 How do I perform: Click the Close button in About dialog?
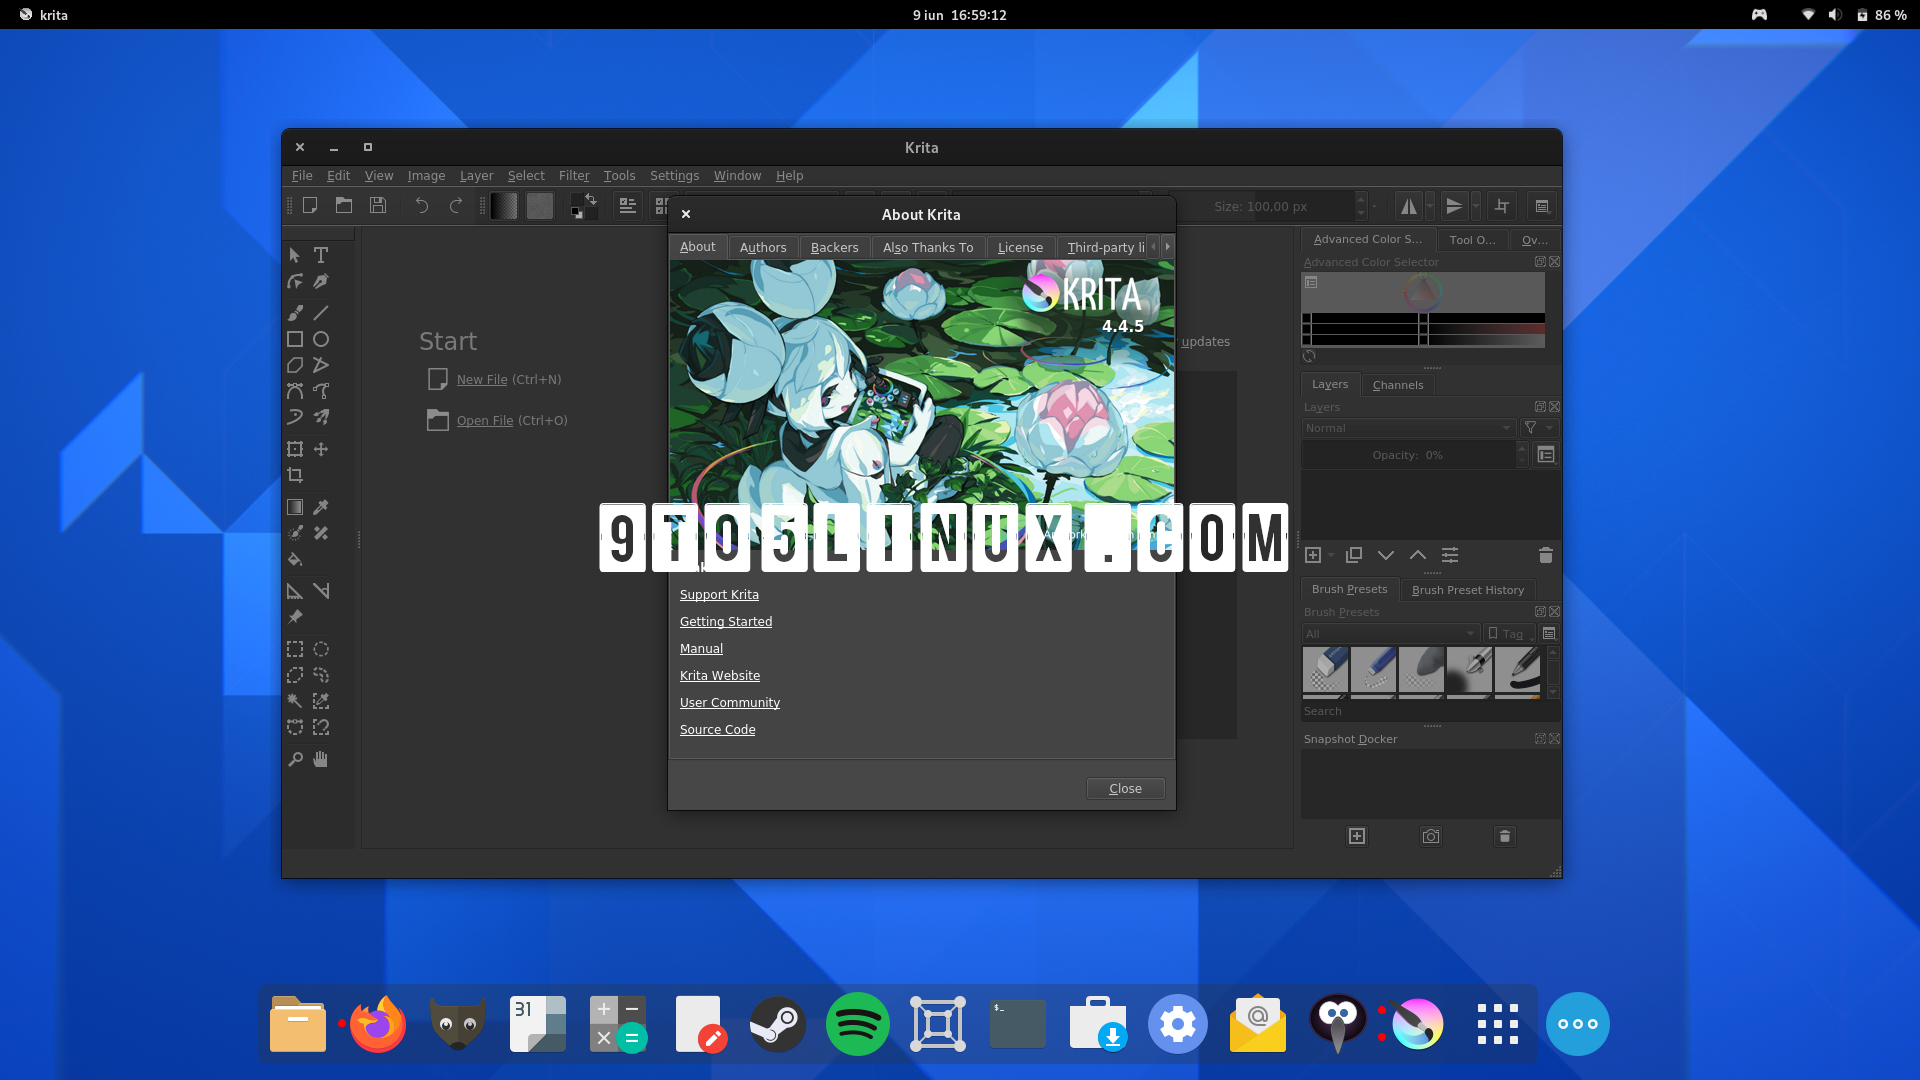[1125, 788]
